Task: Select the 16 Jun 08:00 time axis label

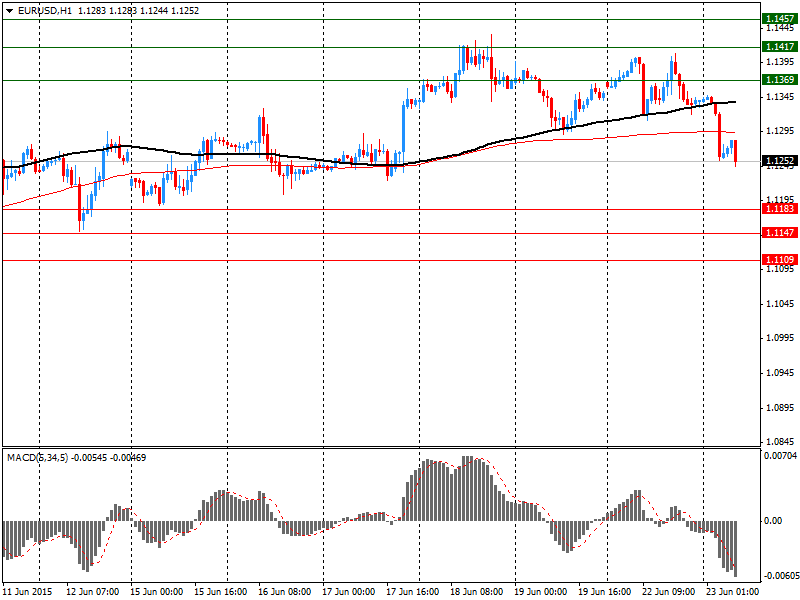Action: (284, 592)
